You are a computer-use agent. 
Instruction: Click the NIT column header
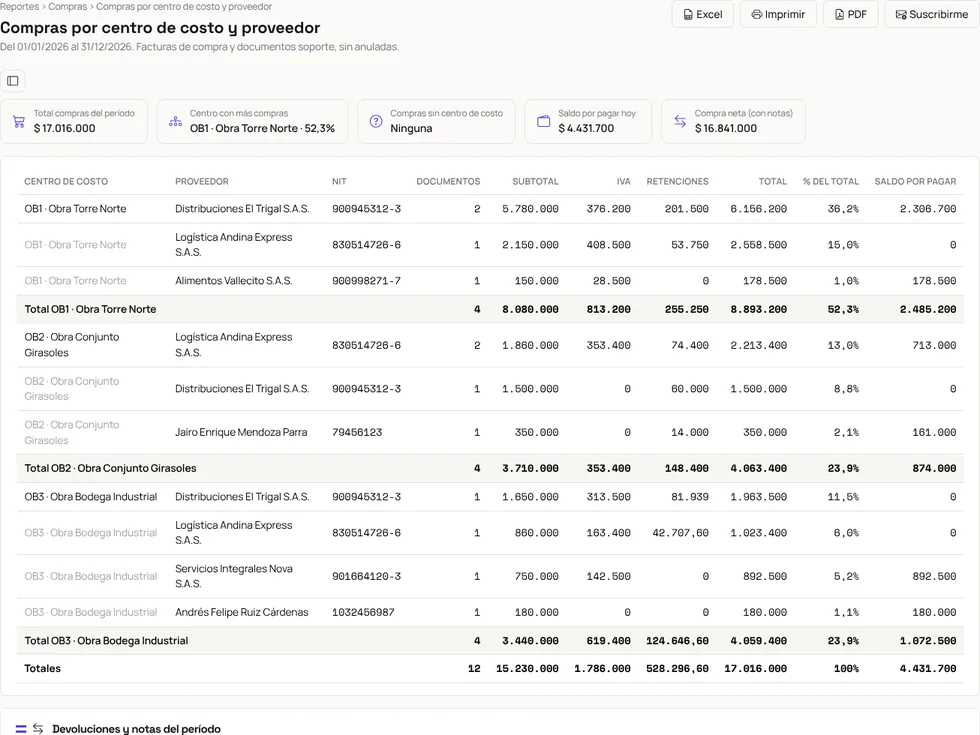click(339, 181)
